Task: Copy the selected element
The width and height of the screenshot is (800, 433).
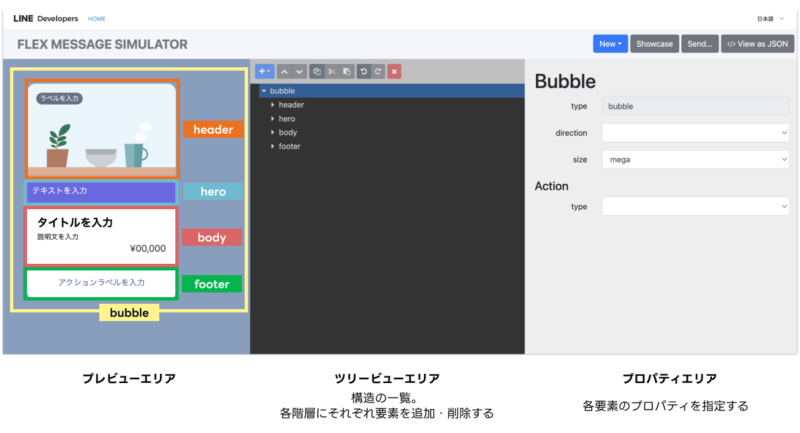Action: point(317,71)
